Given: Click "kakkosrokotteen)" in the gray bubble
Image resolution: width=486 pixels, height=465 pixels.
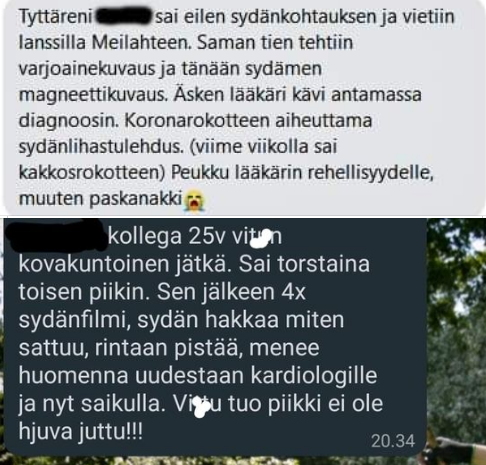Looking at the screenshot, I should (x=92, y=173).
